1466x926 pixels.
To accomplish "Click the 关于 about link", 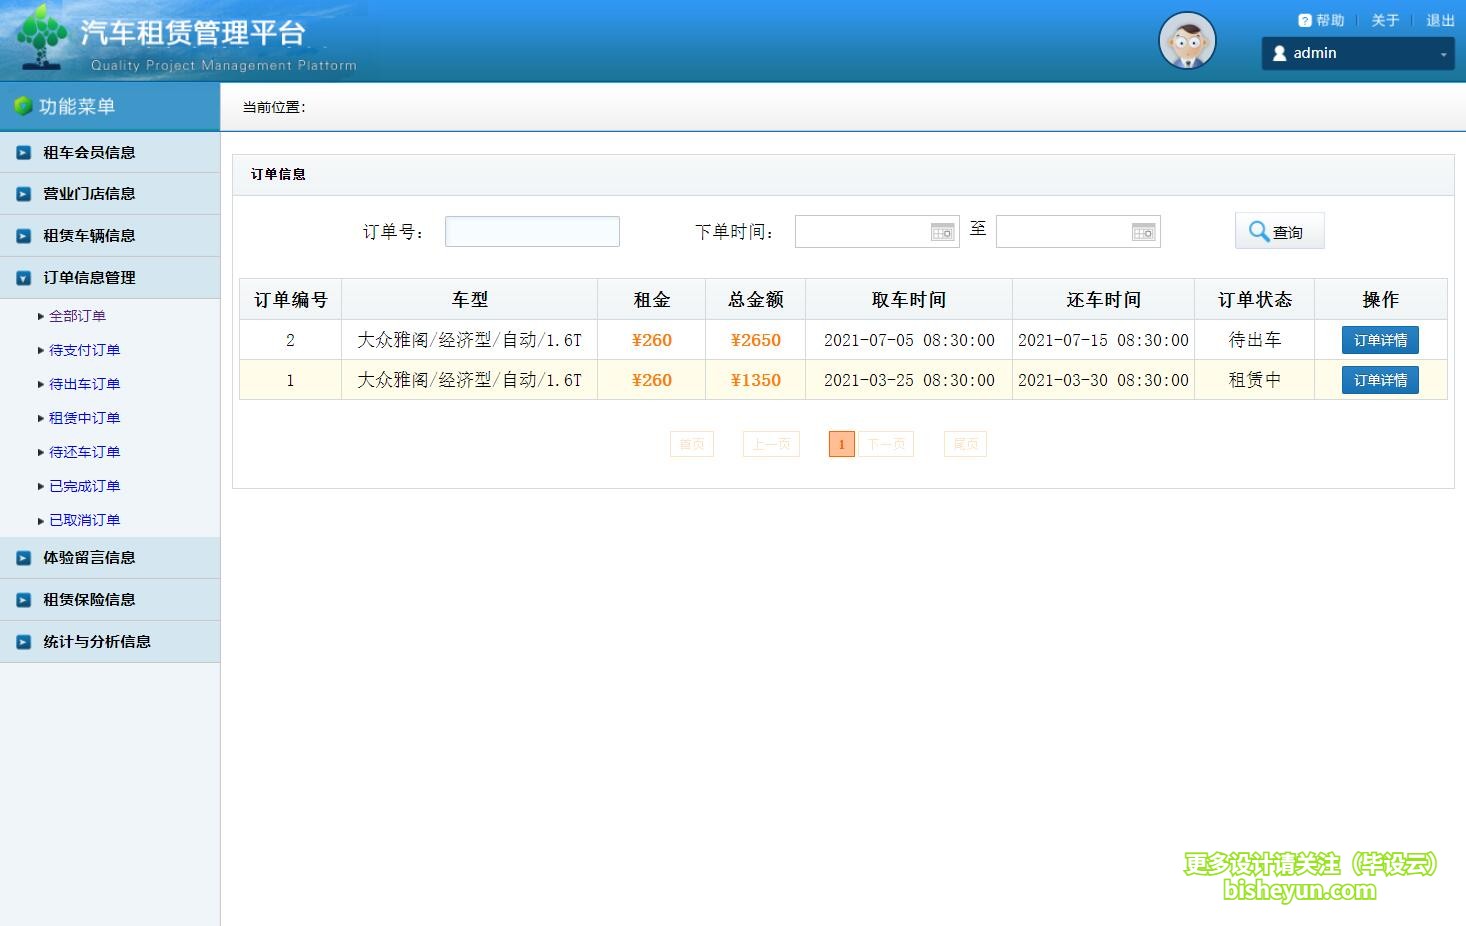I will (1384, 21).
